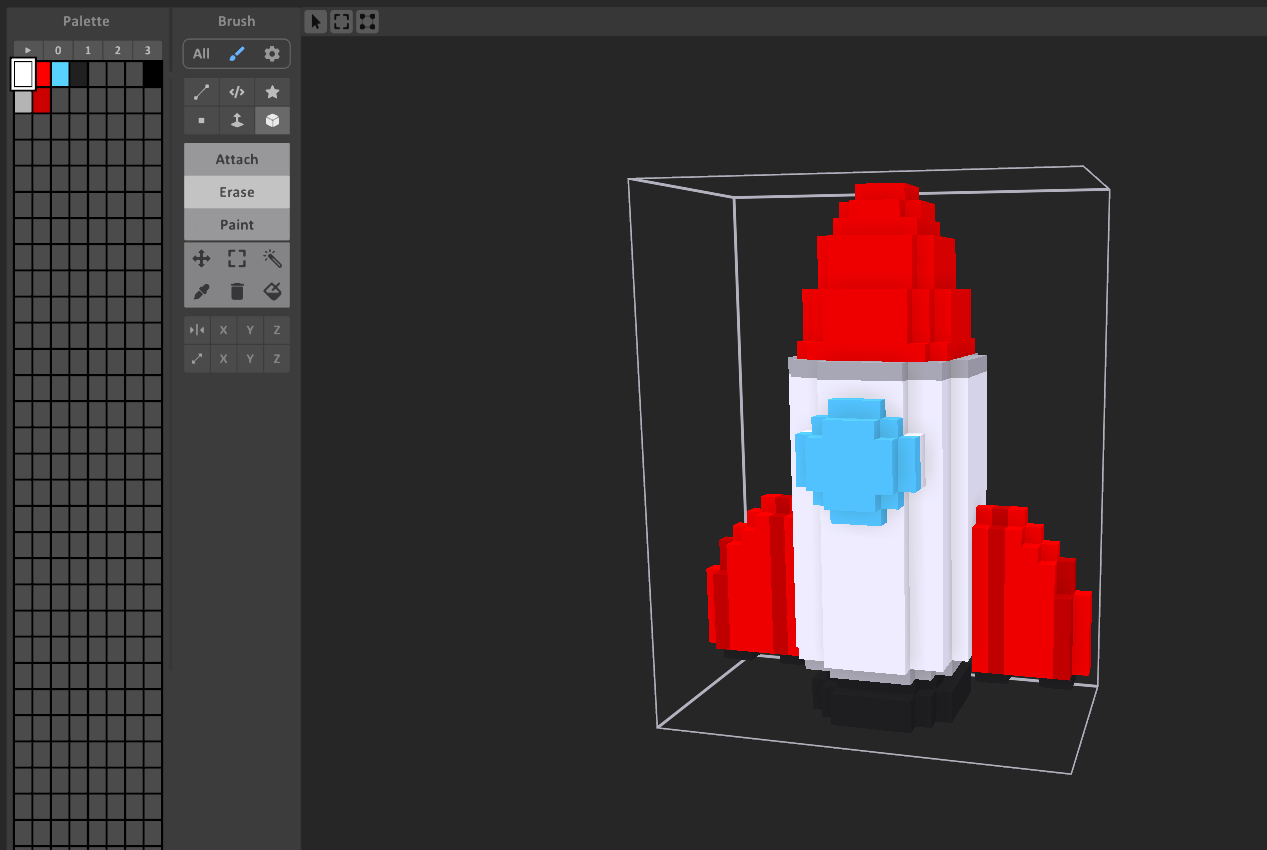Switch to Paint mode
This screenshot has width=1267, height=850.
tap(236, 224)
